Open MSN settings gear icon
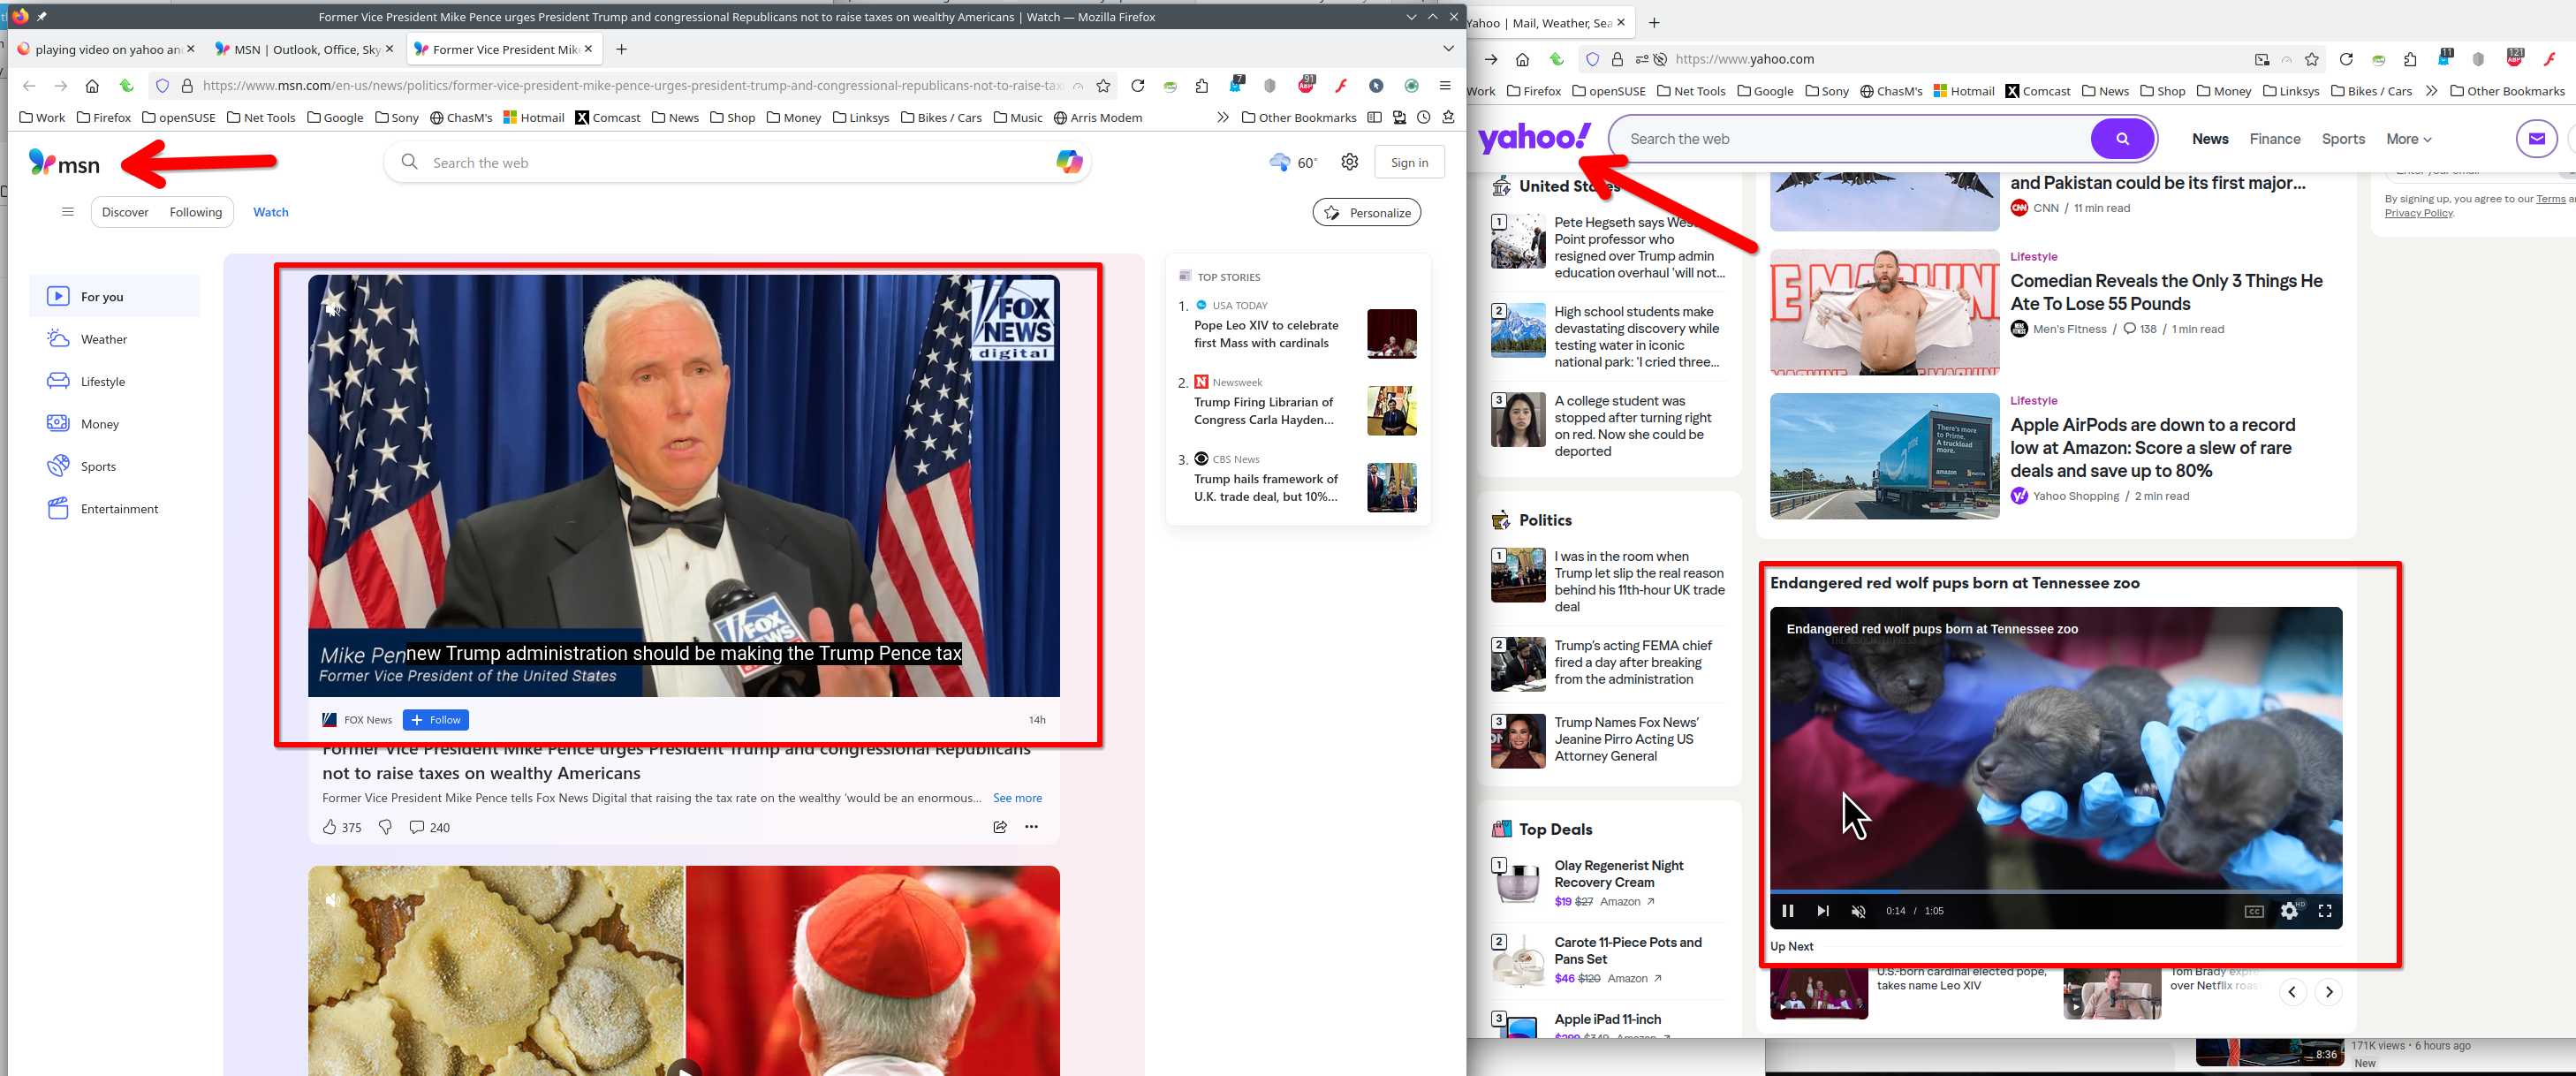Screen dimensions: 2576x1076 pyautogui.click(x=1350, y=162)
